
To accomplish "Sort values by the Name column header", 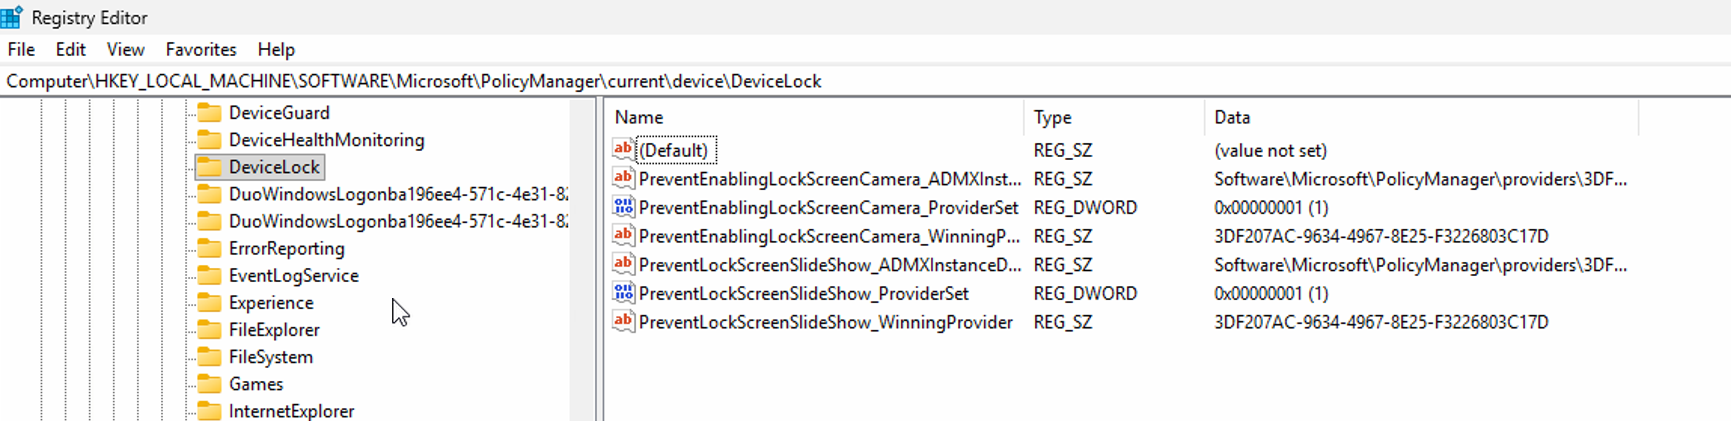I will point(639,117).
